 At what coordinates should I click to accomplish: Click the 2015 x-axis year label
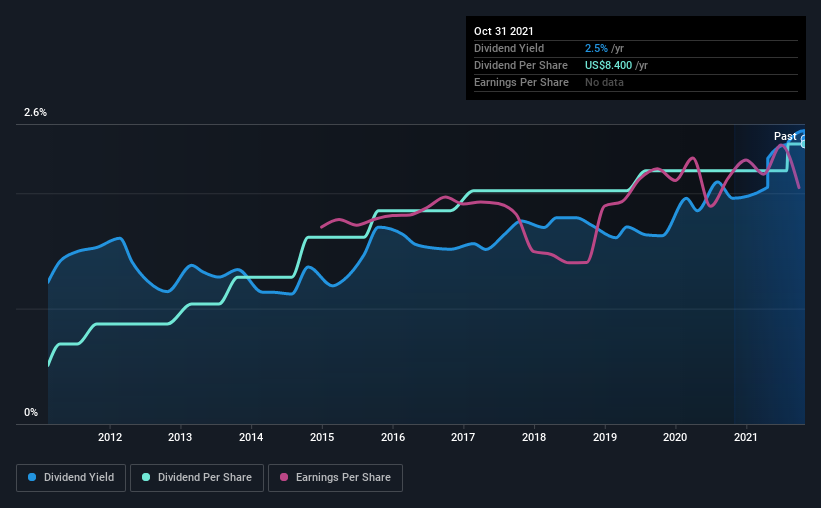coord(322,437)
